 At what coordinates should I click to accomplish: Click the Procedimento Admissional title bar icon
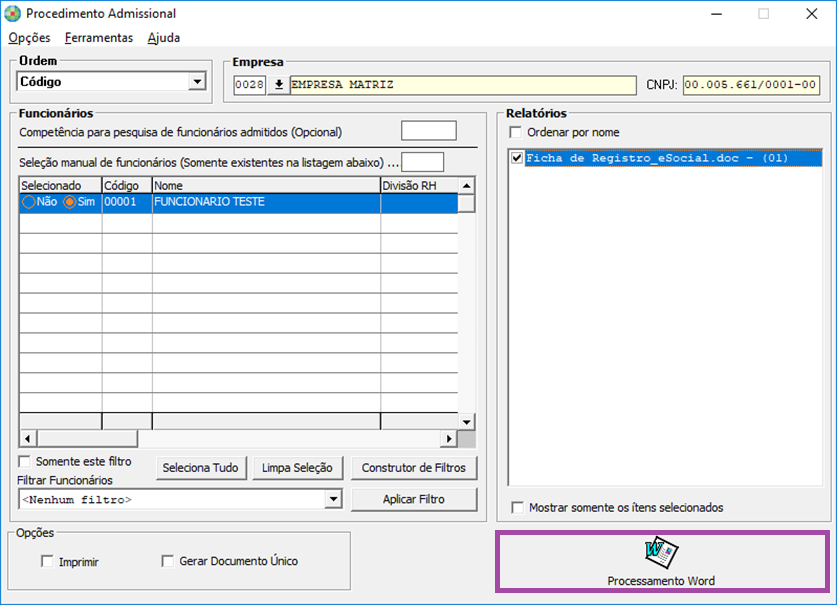point(13,13)
